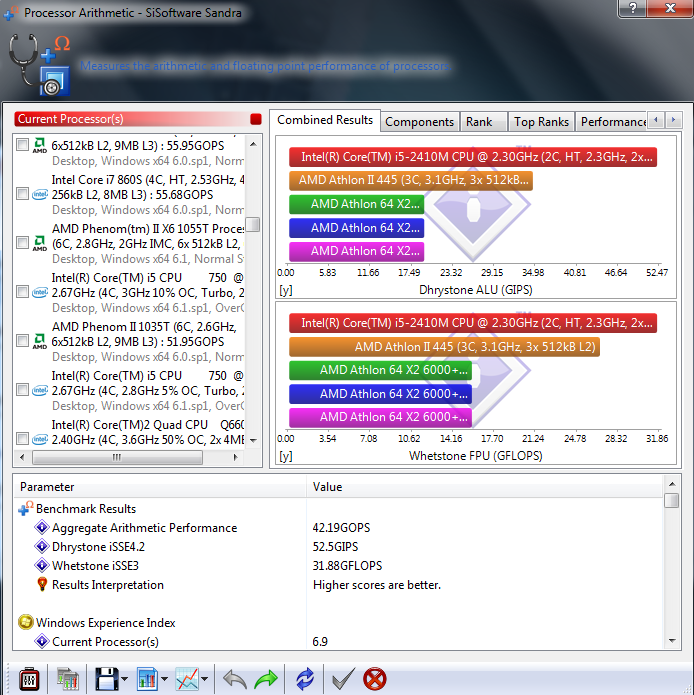Click the diamond icon beside Whetstone iSSE3
The width and height of the screenshot is (694, 695).
coord(42,566)
